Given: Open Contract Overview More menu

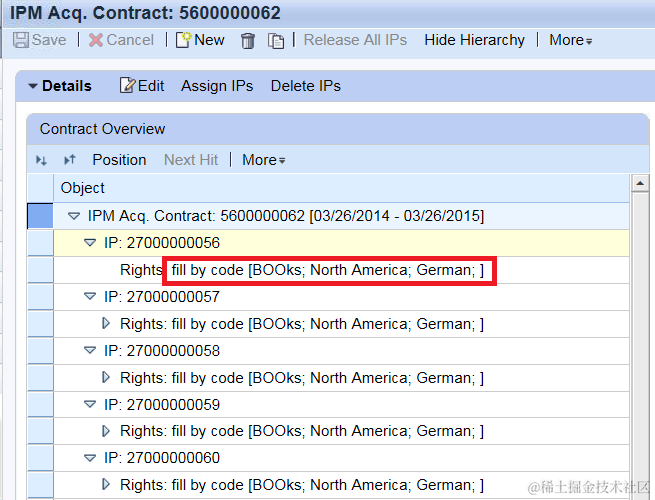Looking at the screenshot, I should click(264, 160).
